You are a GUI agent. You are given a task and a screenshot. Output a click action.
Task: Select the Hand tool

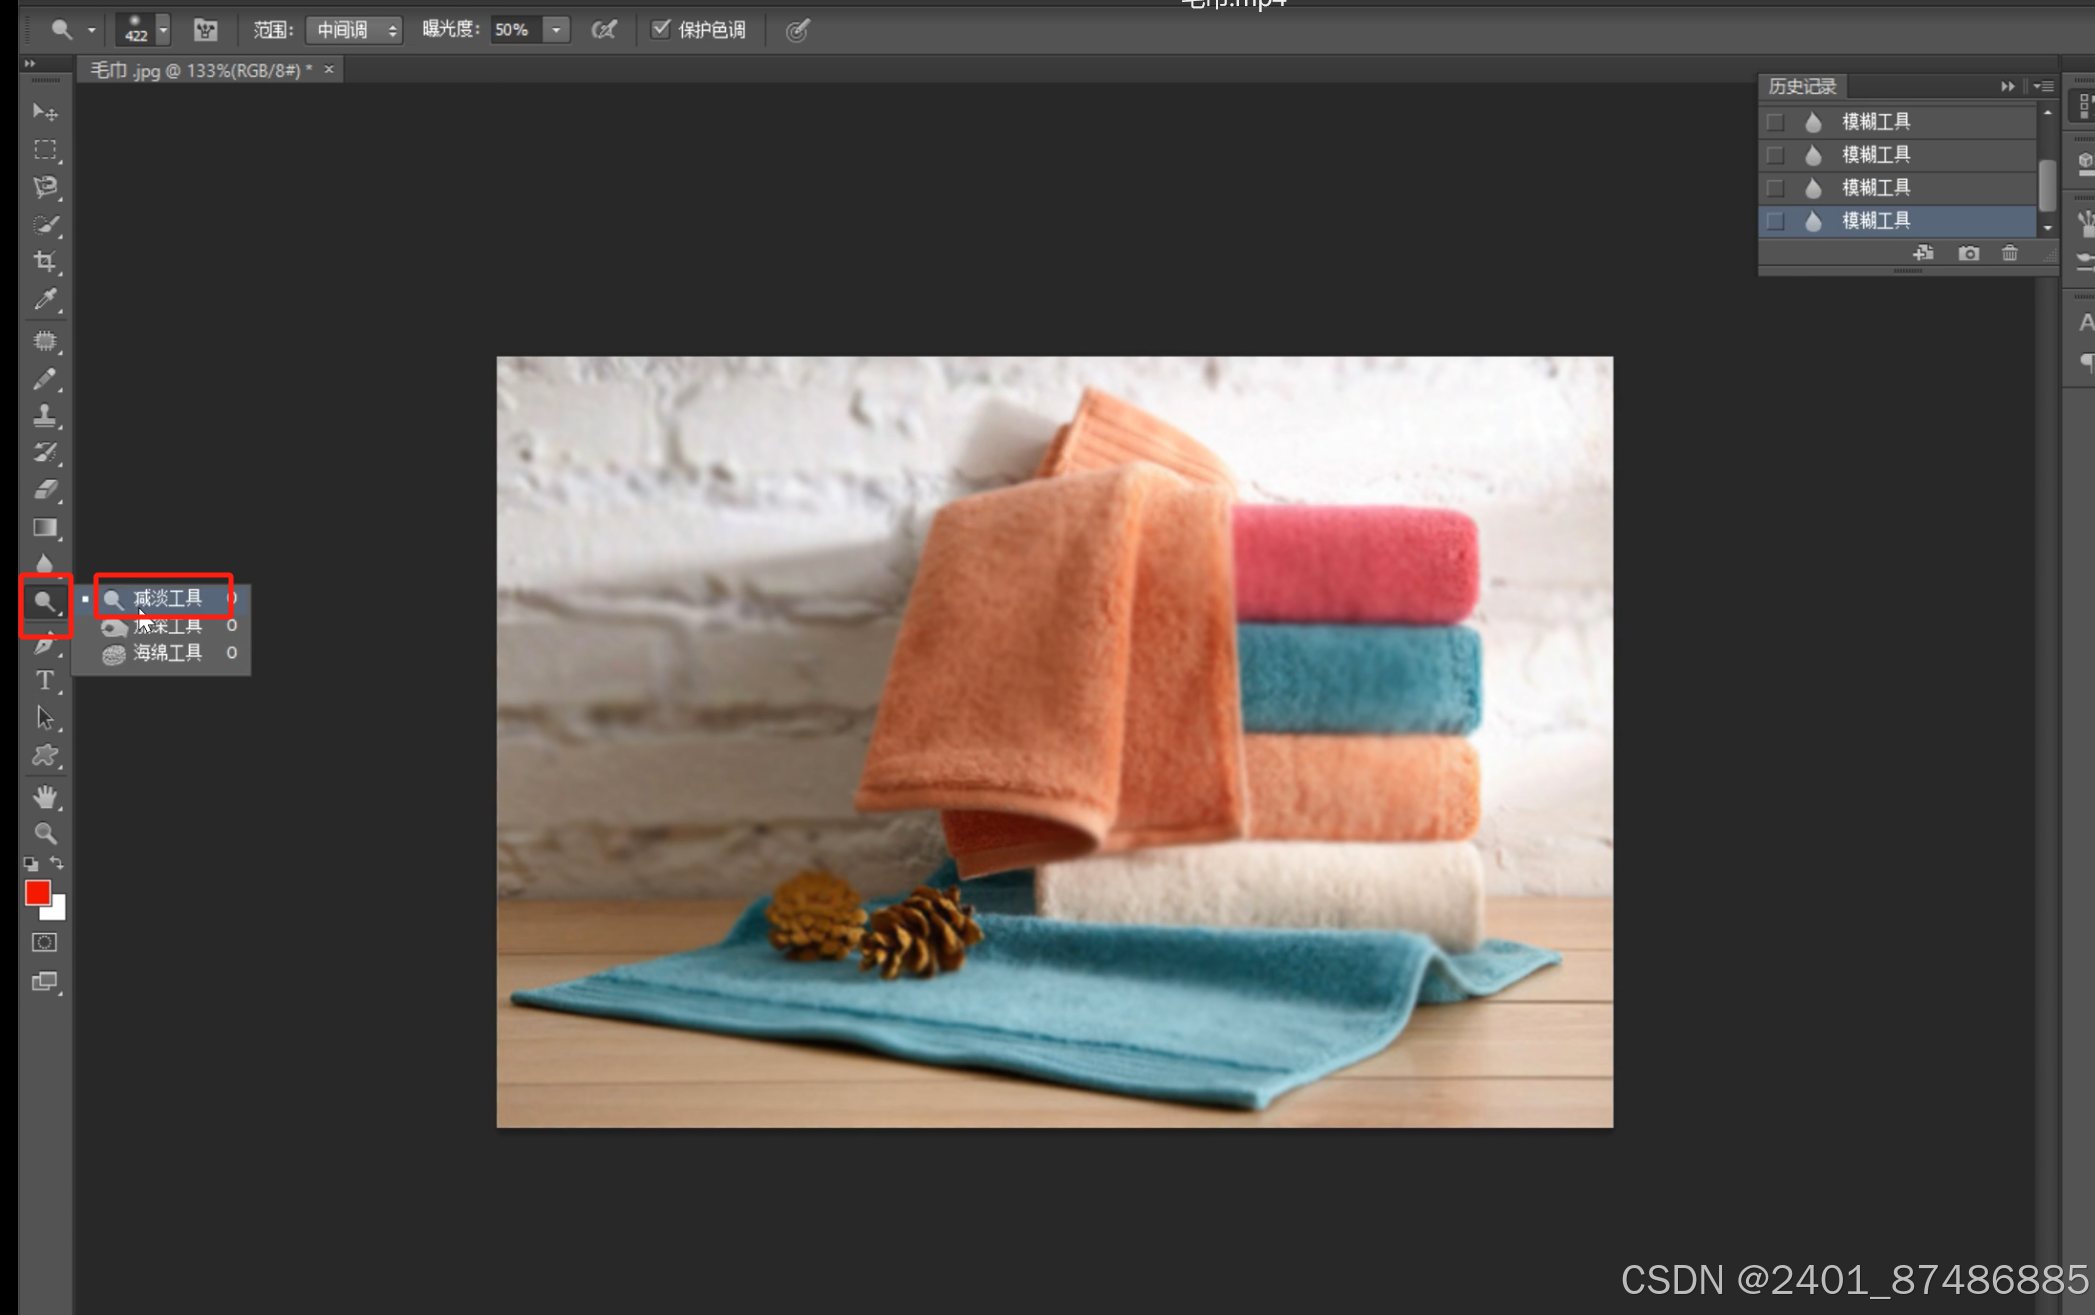point(45,797)
